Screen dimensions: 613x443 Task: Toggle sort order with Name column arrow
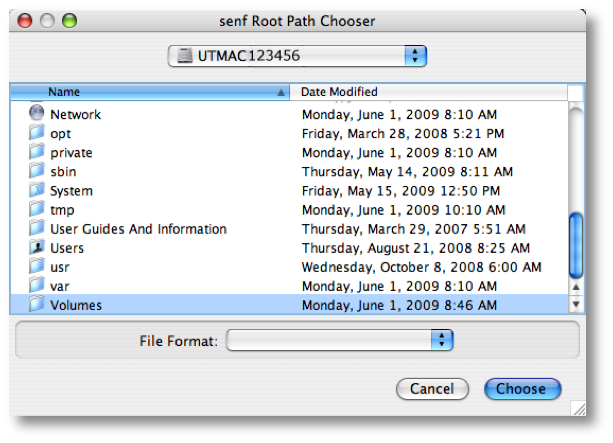(x=281, y=92)
